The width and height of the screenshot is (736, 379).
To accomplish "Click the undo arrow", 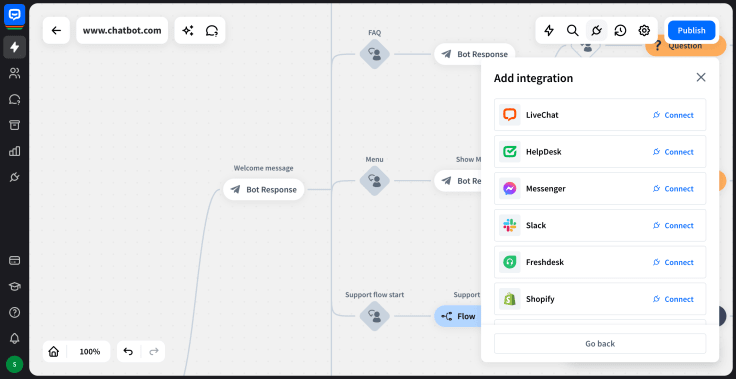I will pyautogui.click(x=128, y=351).
